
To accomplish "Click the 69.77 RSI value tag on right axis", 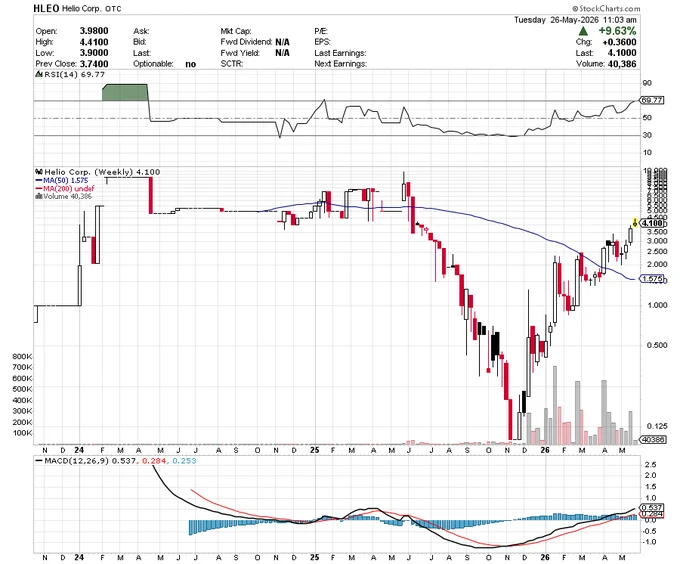I will (x=652, y=100).
